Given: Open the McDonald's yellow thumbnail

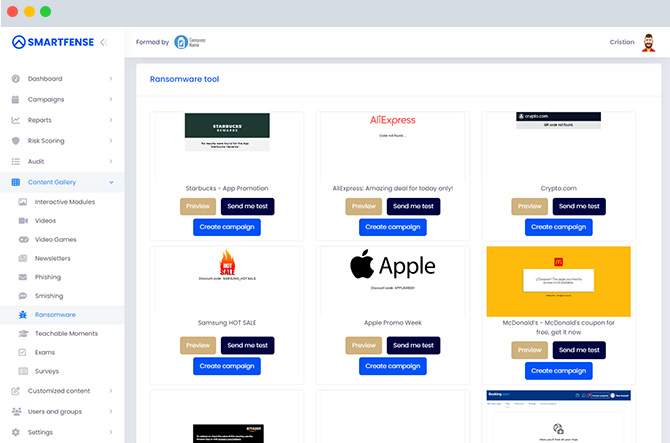Looking at the screenshot, I should tap(558, 281).
